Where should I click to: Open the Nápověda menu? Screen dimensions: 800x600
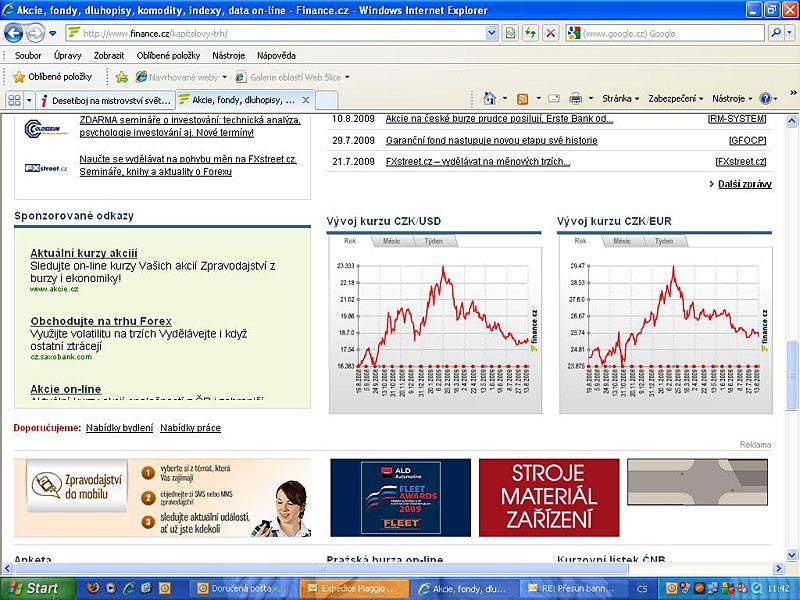pos(276,56)
